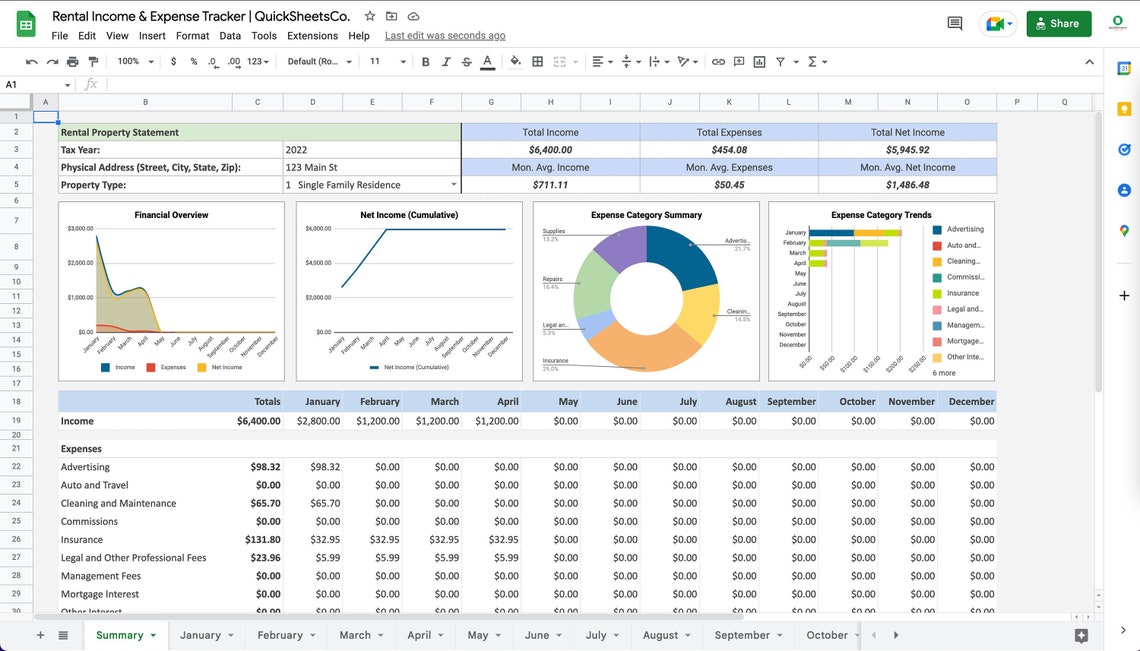Open the zoom level dropdown

135,61
